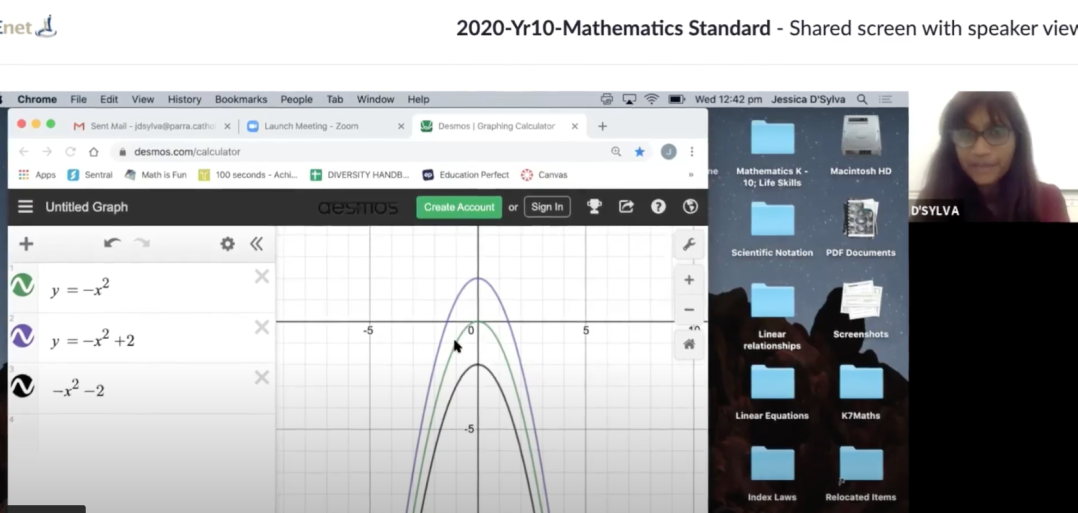Reset graph to default home view

pos(689,344)
